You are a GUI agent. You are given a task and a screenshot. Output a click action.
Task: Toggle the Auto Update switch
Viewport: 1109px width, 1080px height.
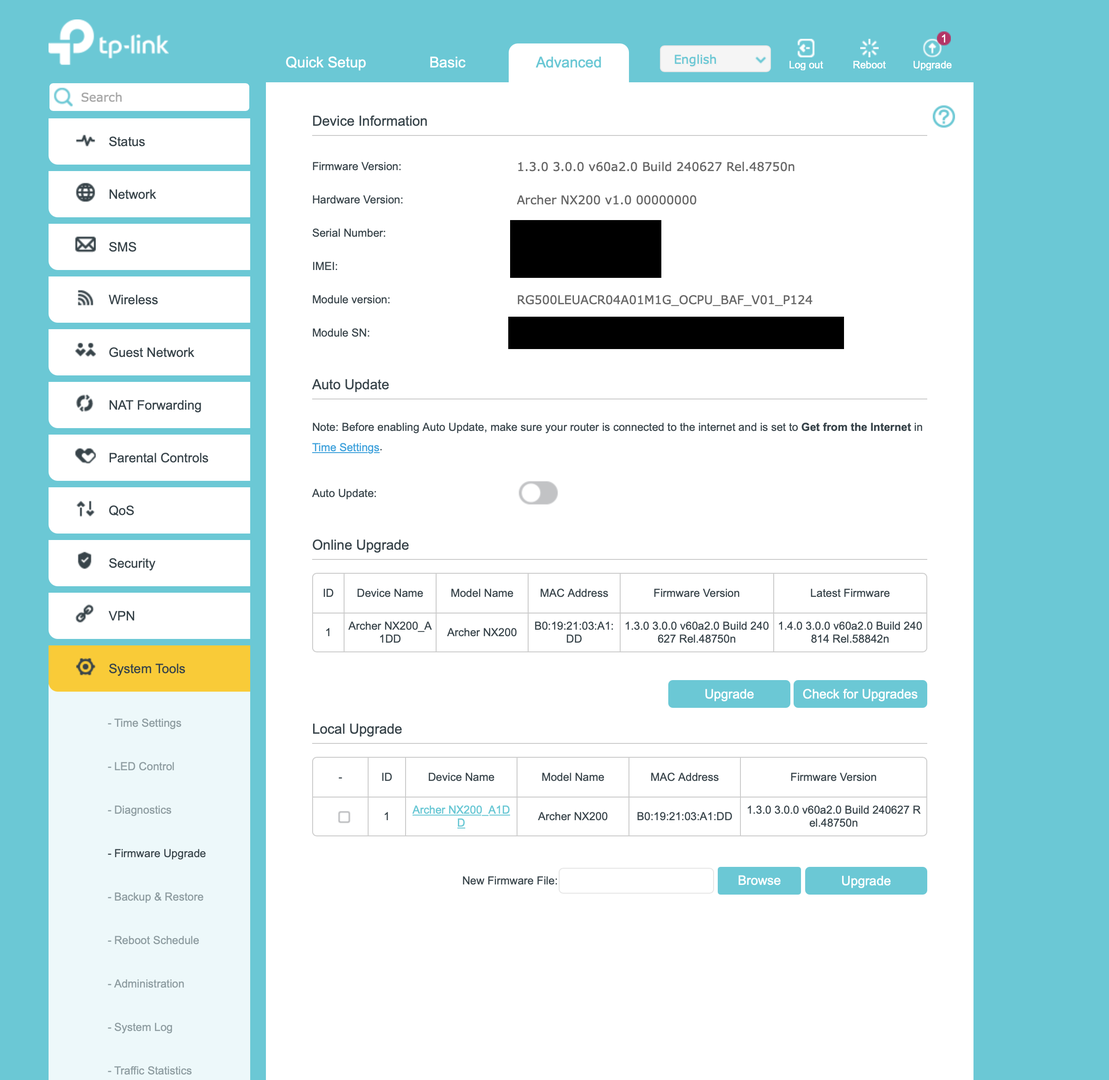538,493
